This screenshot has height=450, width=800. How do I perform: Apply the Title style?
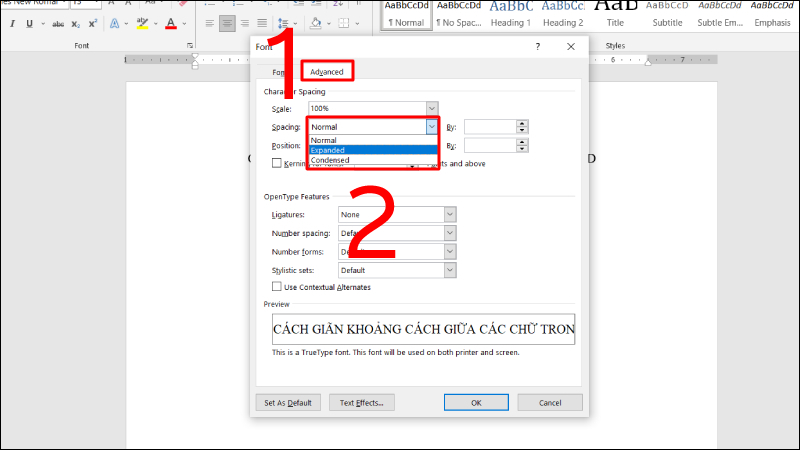coord(615,15)
